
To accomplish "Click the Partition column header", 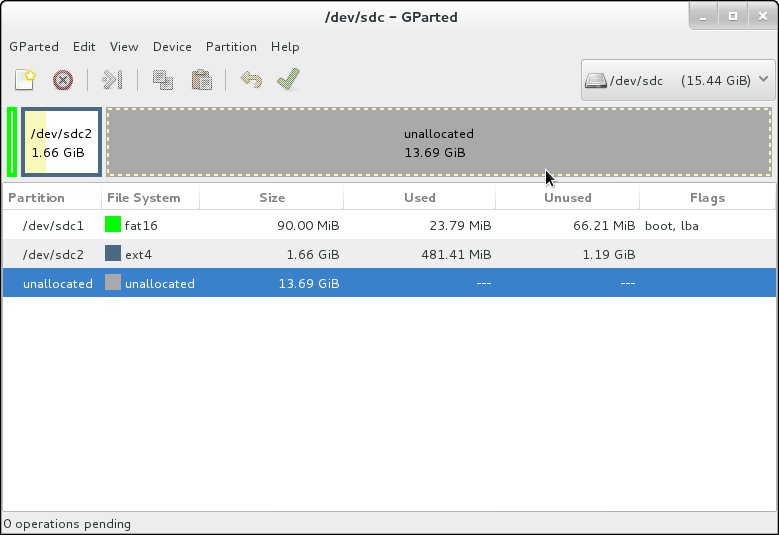I will [x=52, y=198].
